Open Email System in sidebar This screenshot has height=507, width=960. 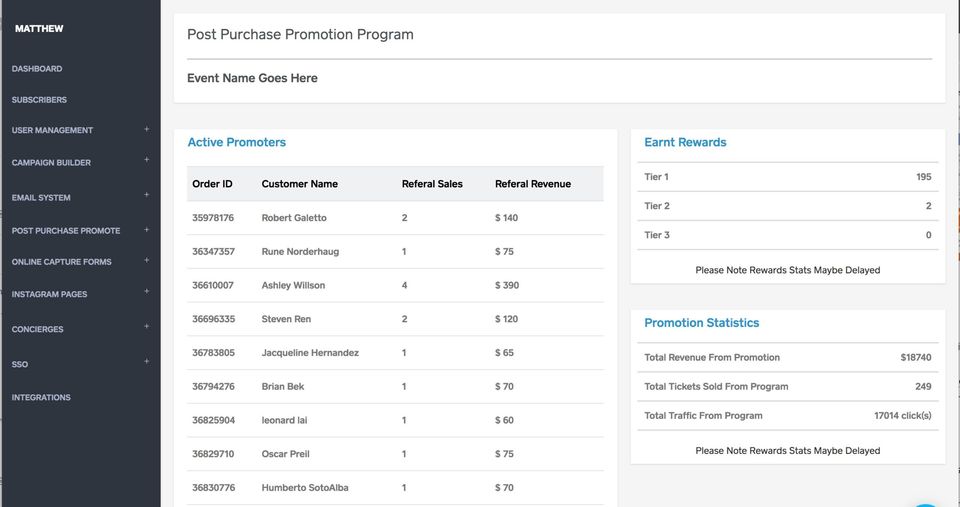pyautogui.click(x=41, y=197)
